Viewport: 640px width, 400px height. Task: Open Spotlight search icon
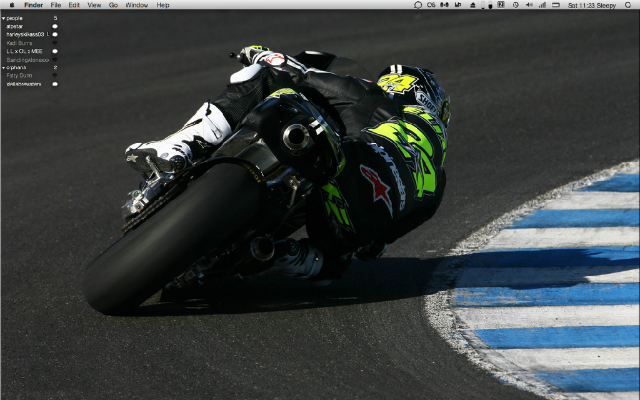(x=628, y=5)
